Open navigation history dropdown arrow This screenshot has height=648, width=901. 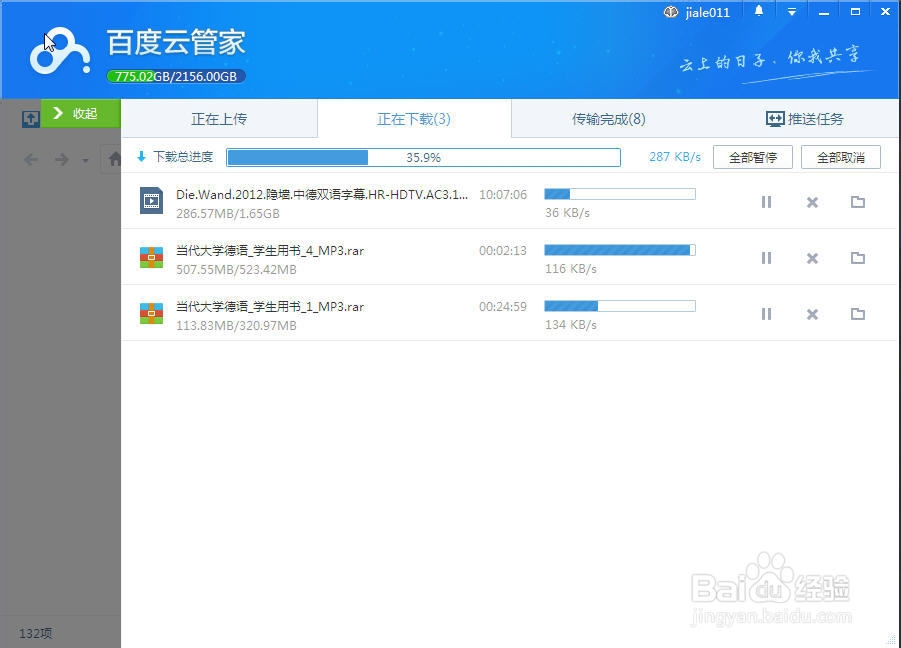pos(85,160)
